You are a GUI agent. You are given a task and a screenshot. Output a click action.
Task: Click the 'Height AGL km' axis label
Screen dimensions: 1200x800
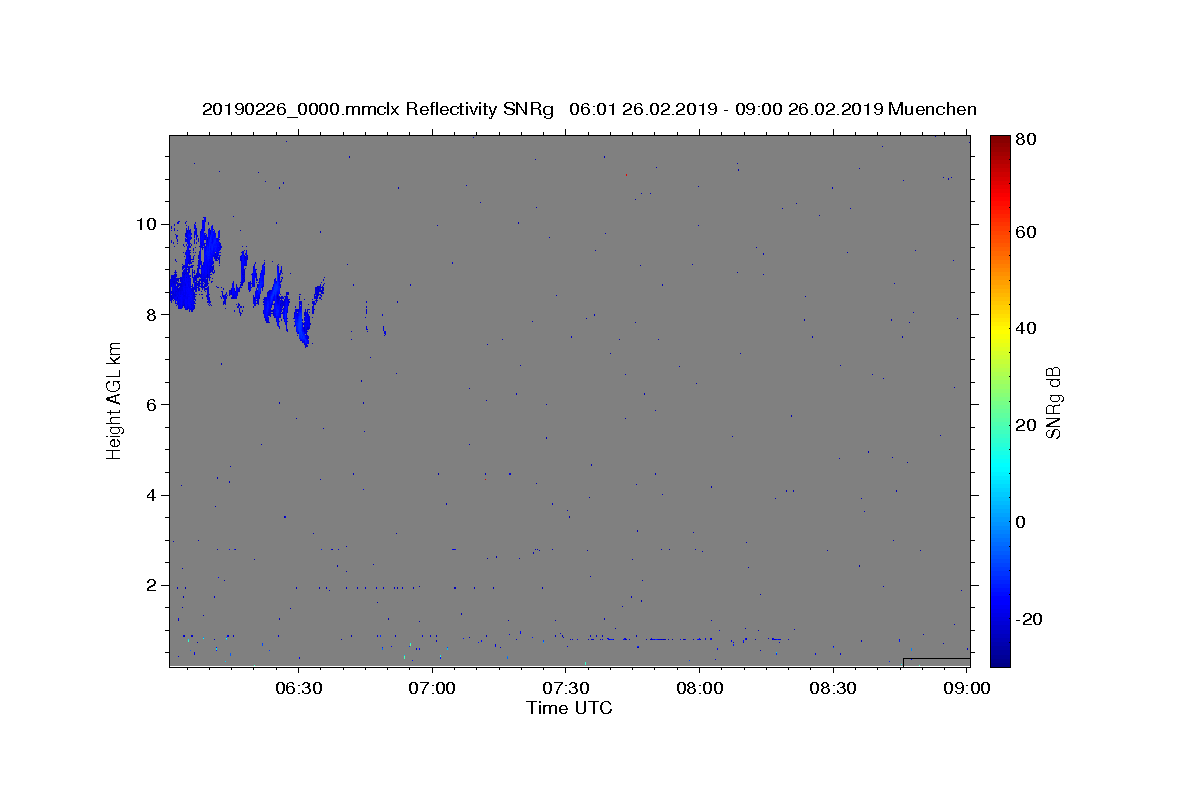[114, 400]
